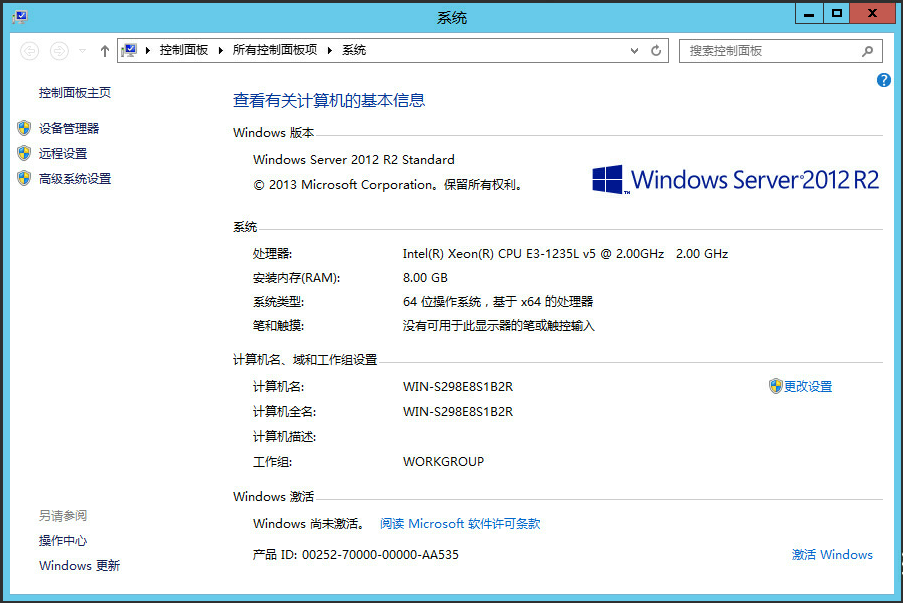903x603 pixels.
Task: Click the UAC shield icon beside 设备管理器
Action: (x=23, y=128)
